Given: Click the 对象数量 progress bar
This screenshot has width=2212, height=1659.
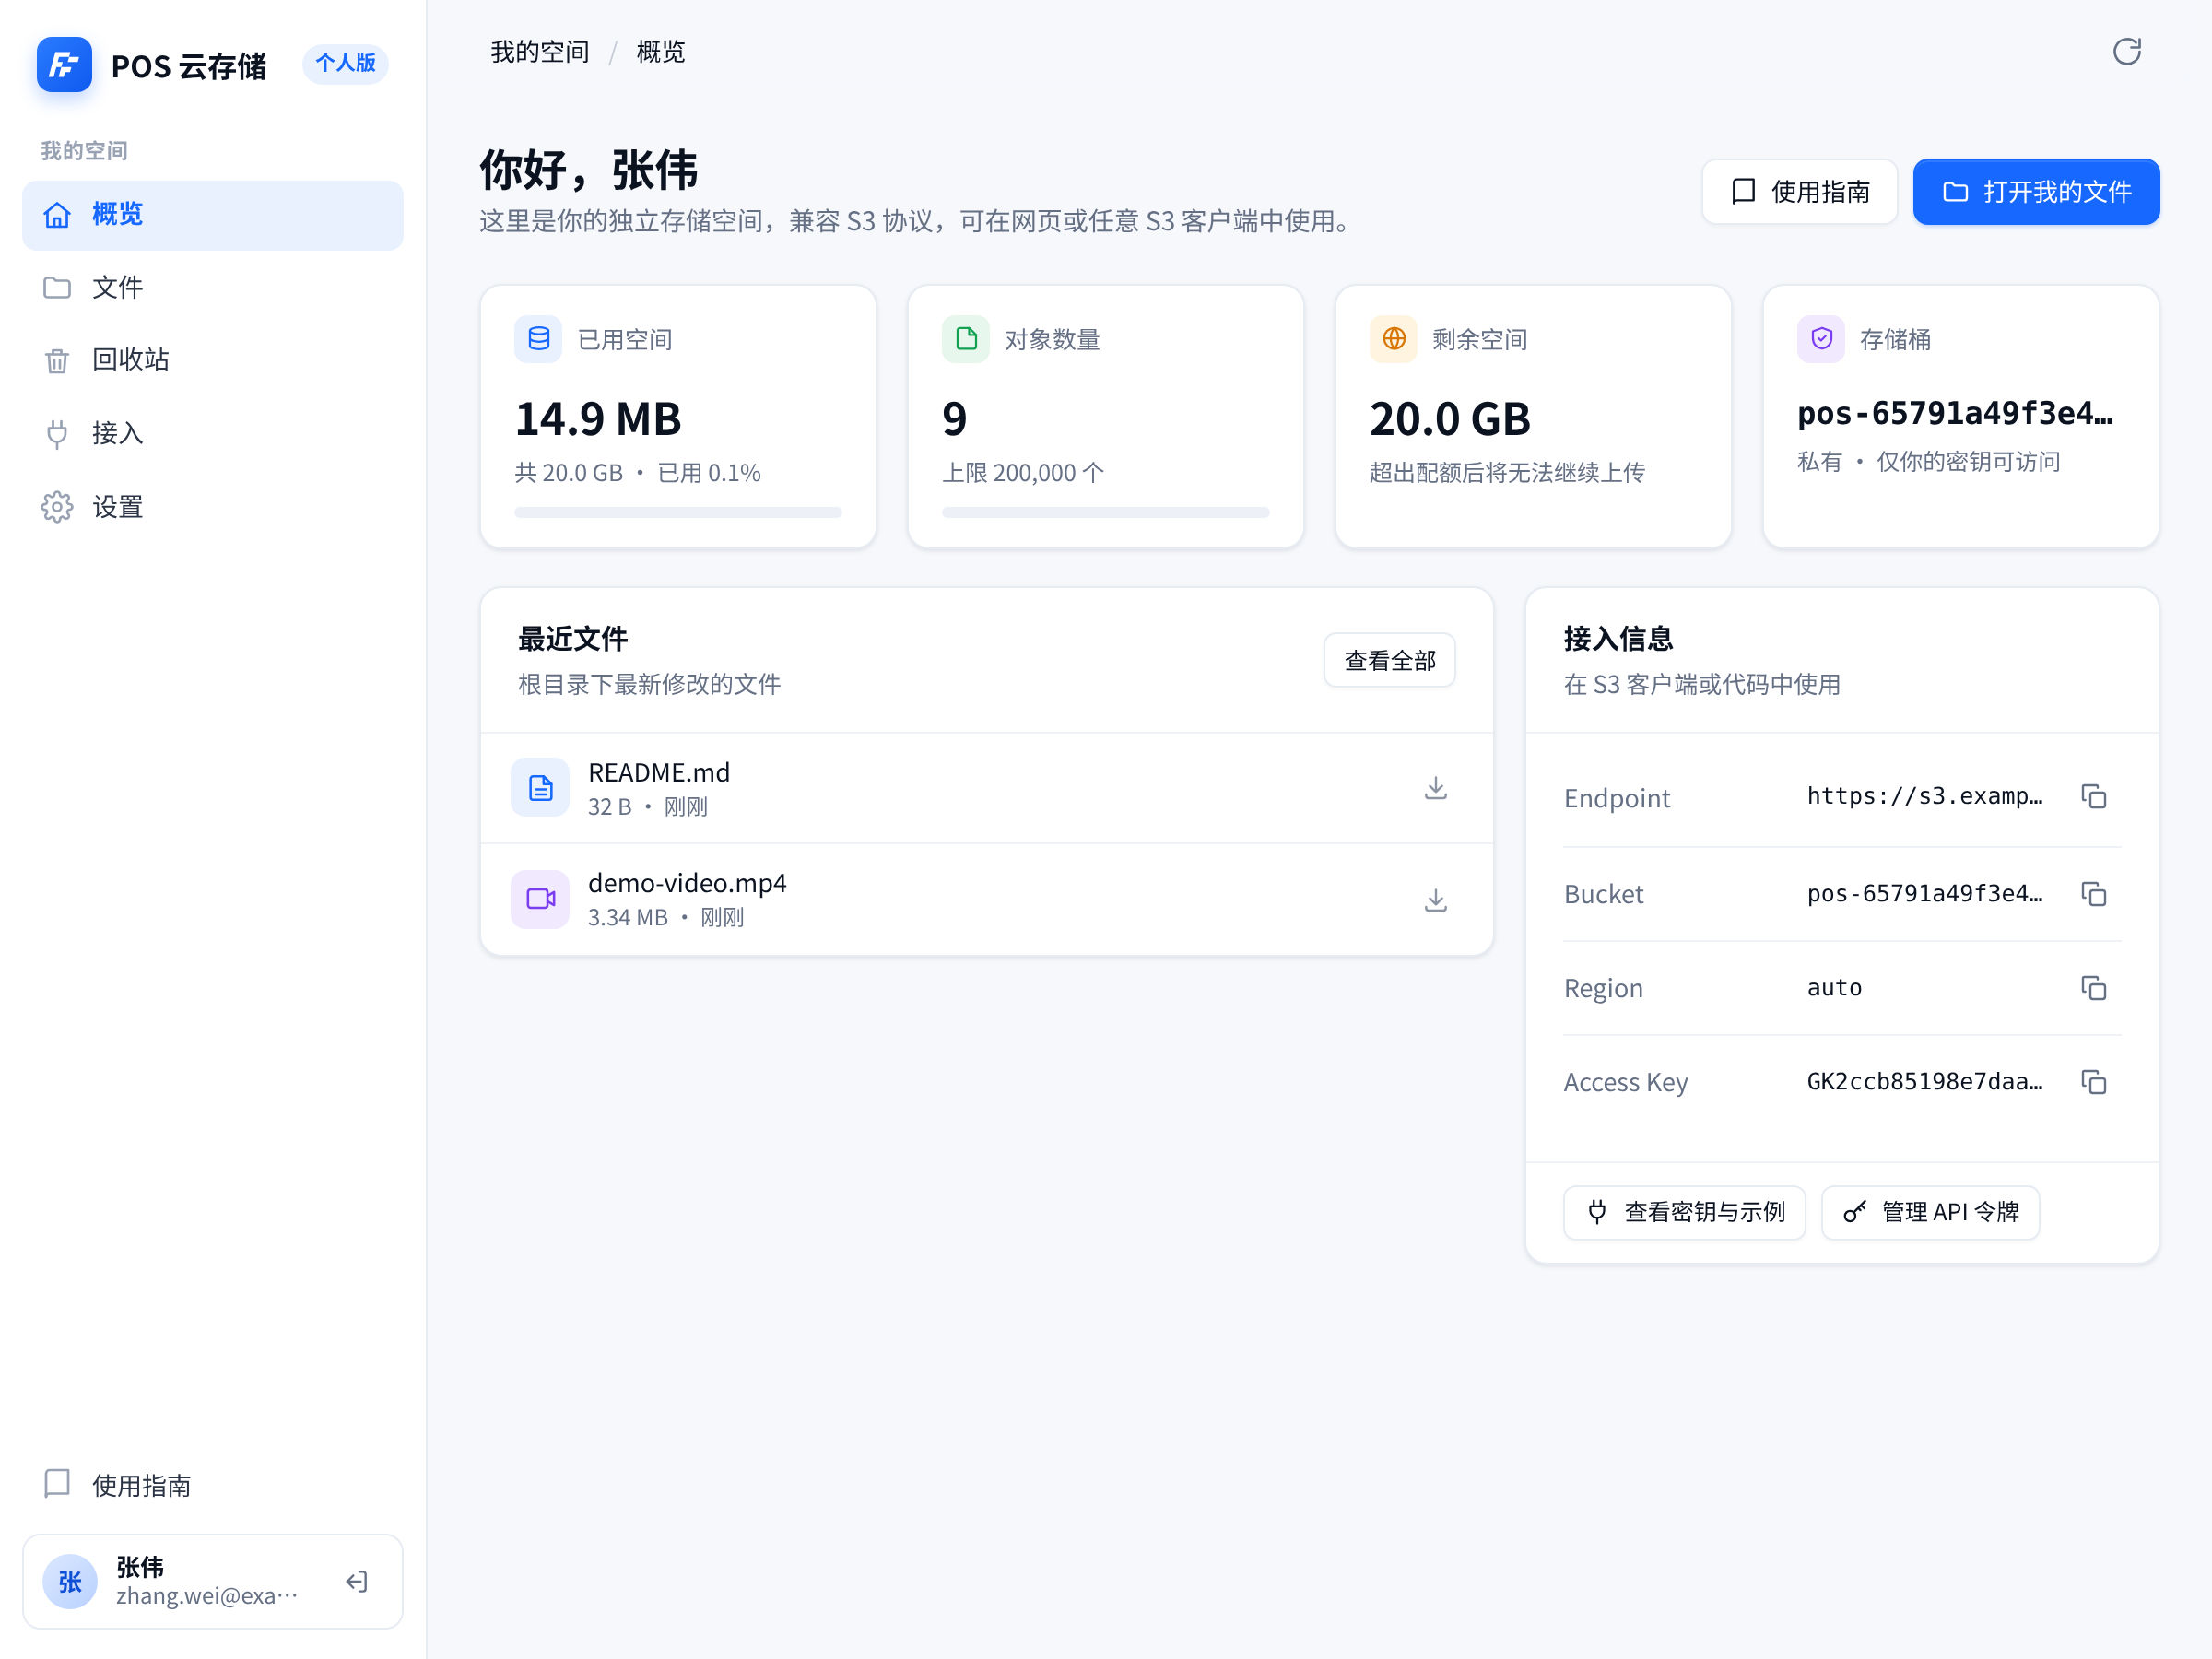Looking at the screenshot, I should click(x=1105, y=513).
